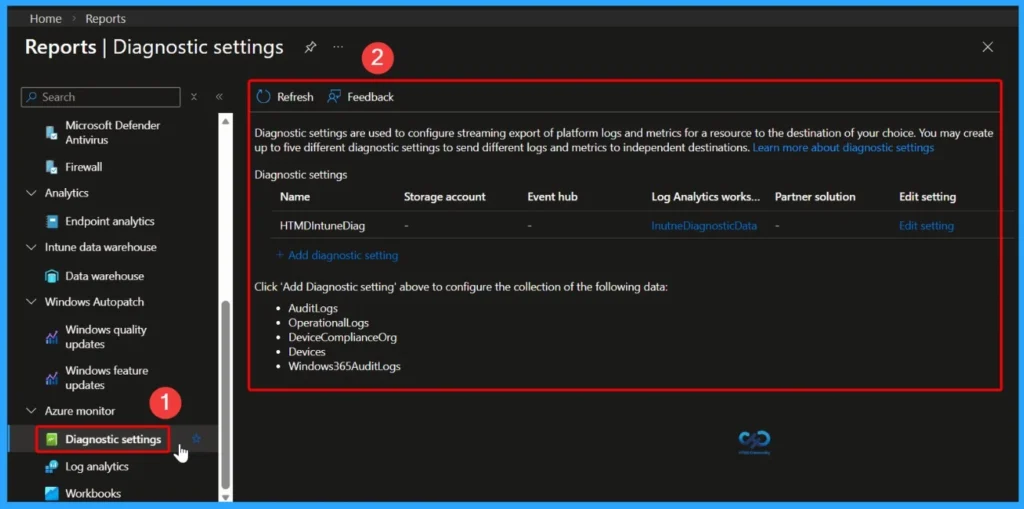This screenshot has height=509, width=1024.
Task: Click the sidebar scrollbar up arrow
Action: (225, 121)
